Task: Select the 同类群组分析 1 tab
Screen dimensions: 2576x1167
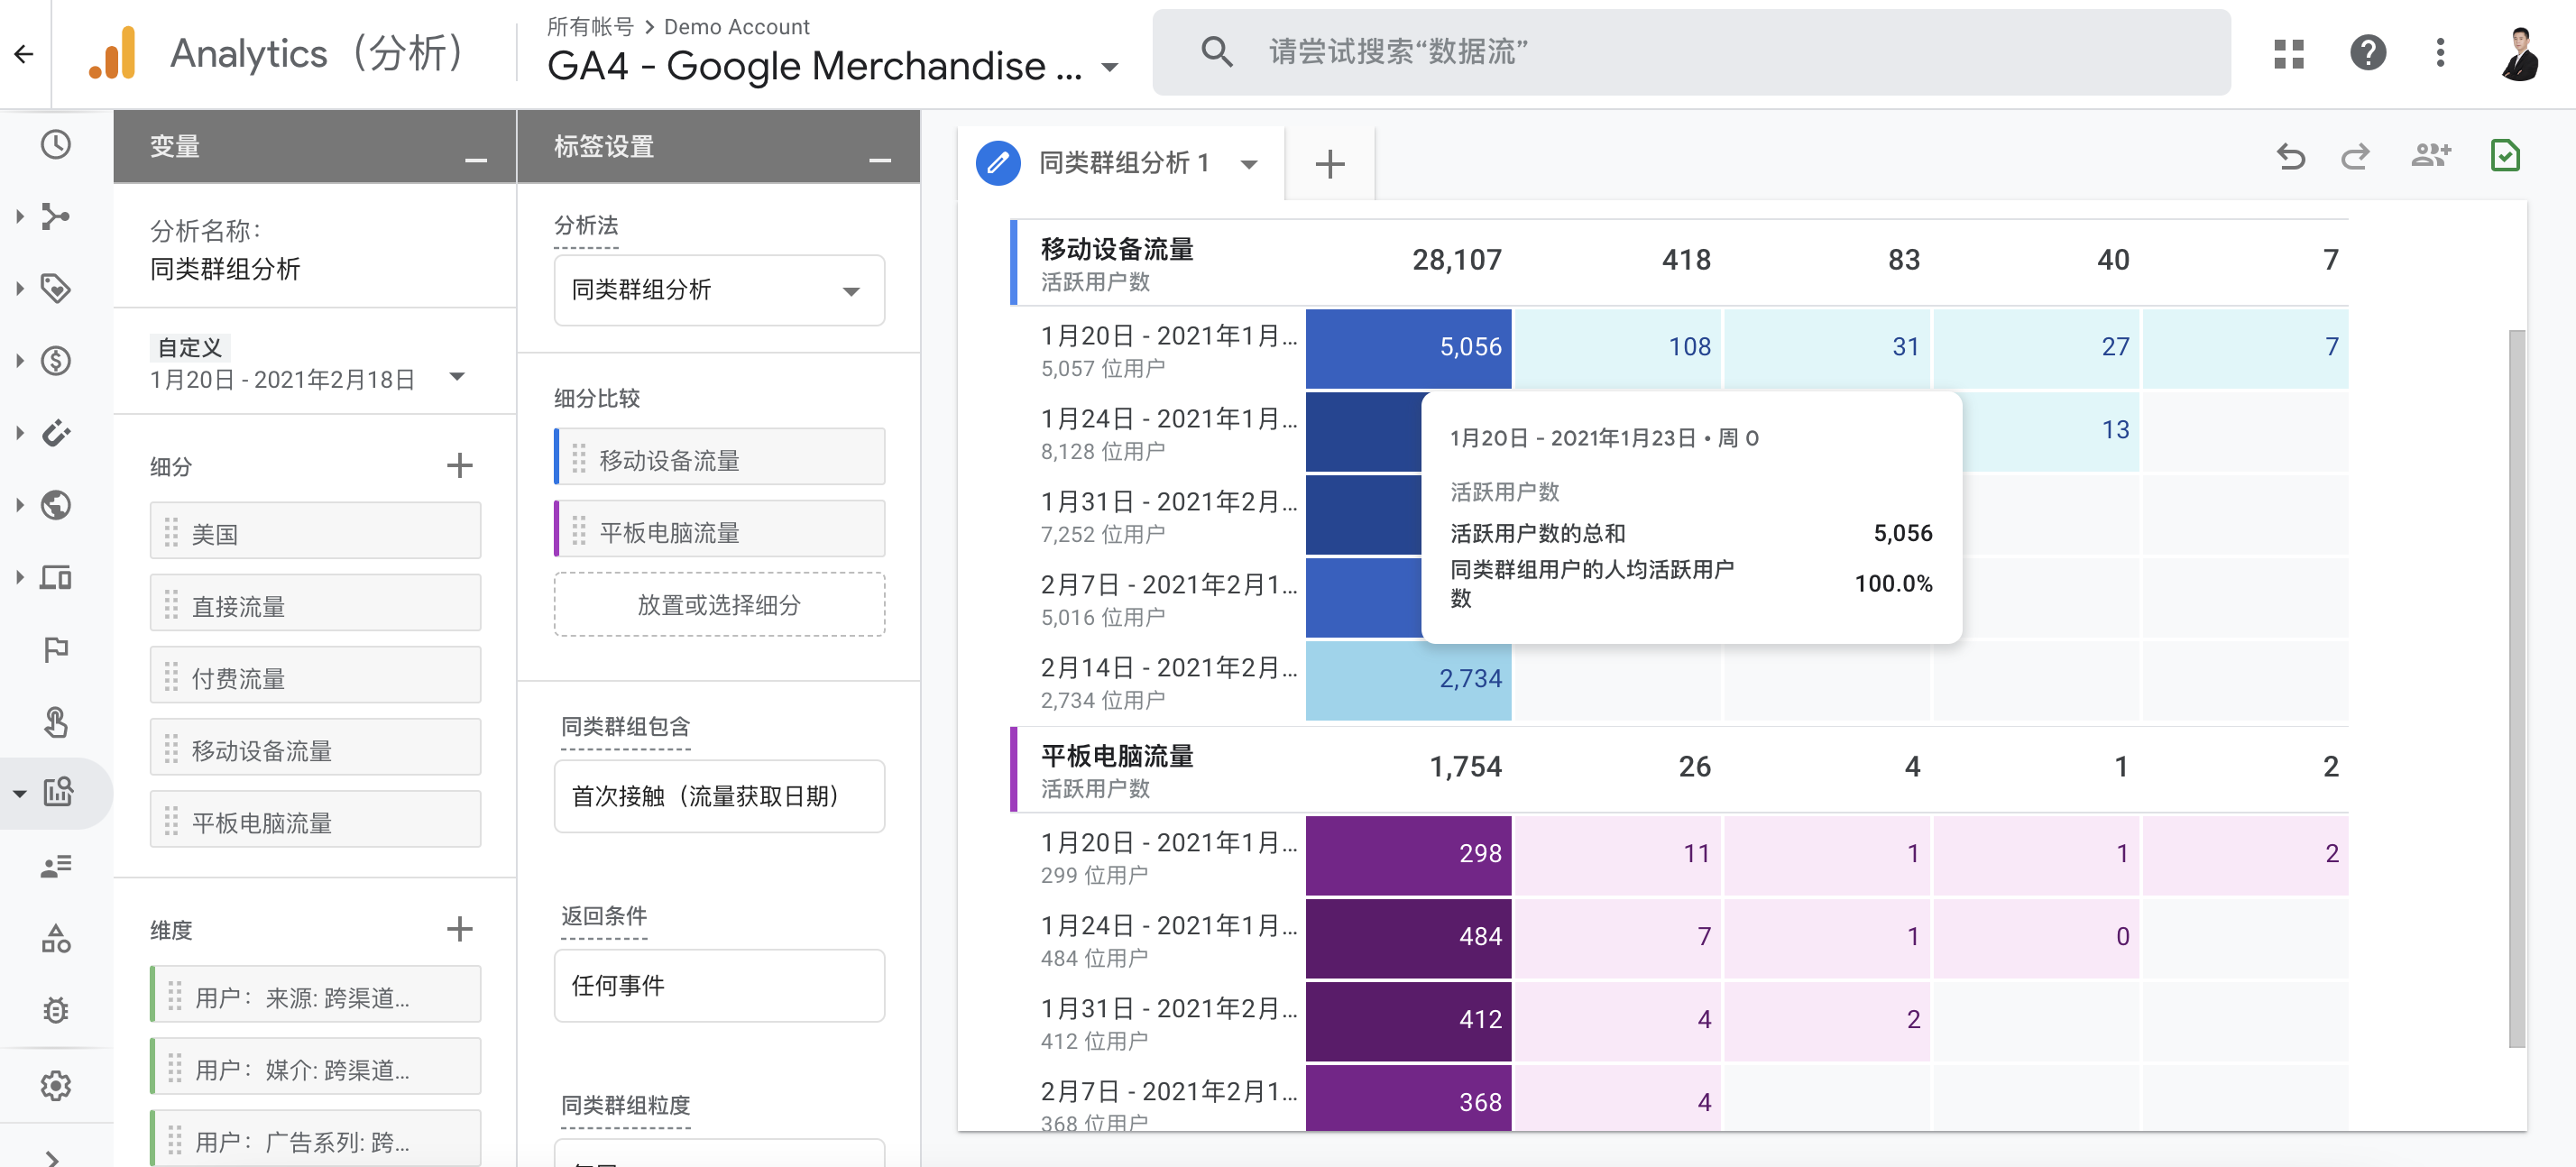Action: click(1124, 163)
